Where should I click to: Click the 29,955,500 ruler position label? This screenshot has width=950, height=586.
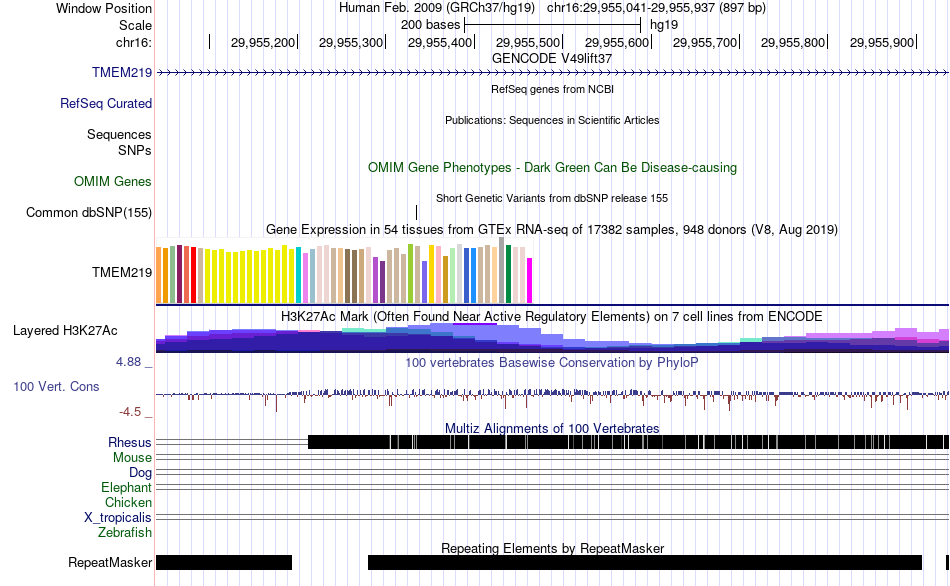528,42
